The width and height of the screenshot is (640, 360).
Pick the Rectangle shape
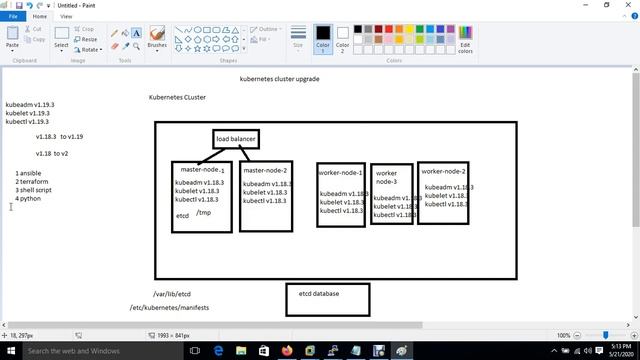coord(207,30)
